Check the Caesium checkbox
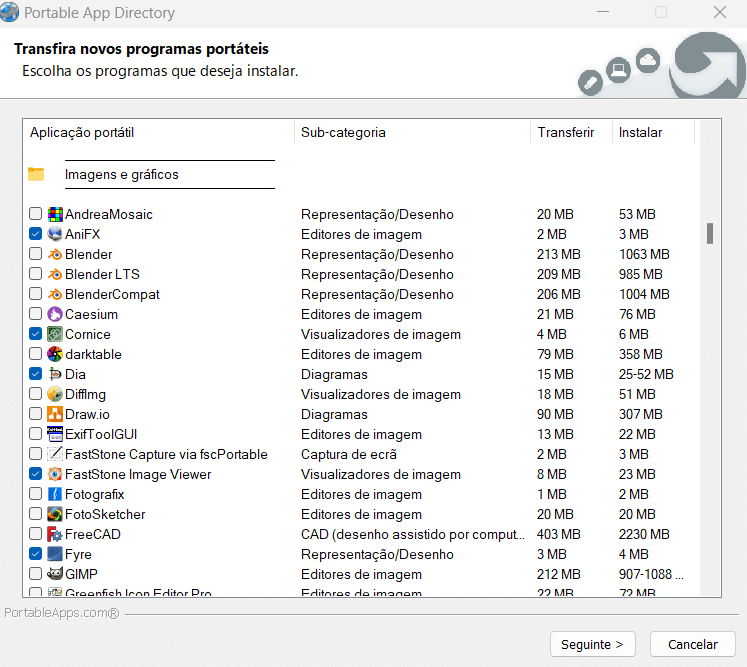Screen dimensions: 747x667 [x=35, y=313]
